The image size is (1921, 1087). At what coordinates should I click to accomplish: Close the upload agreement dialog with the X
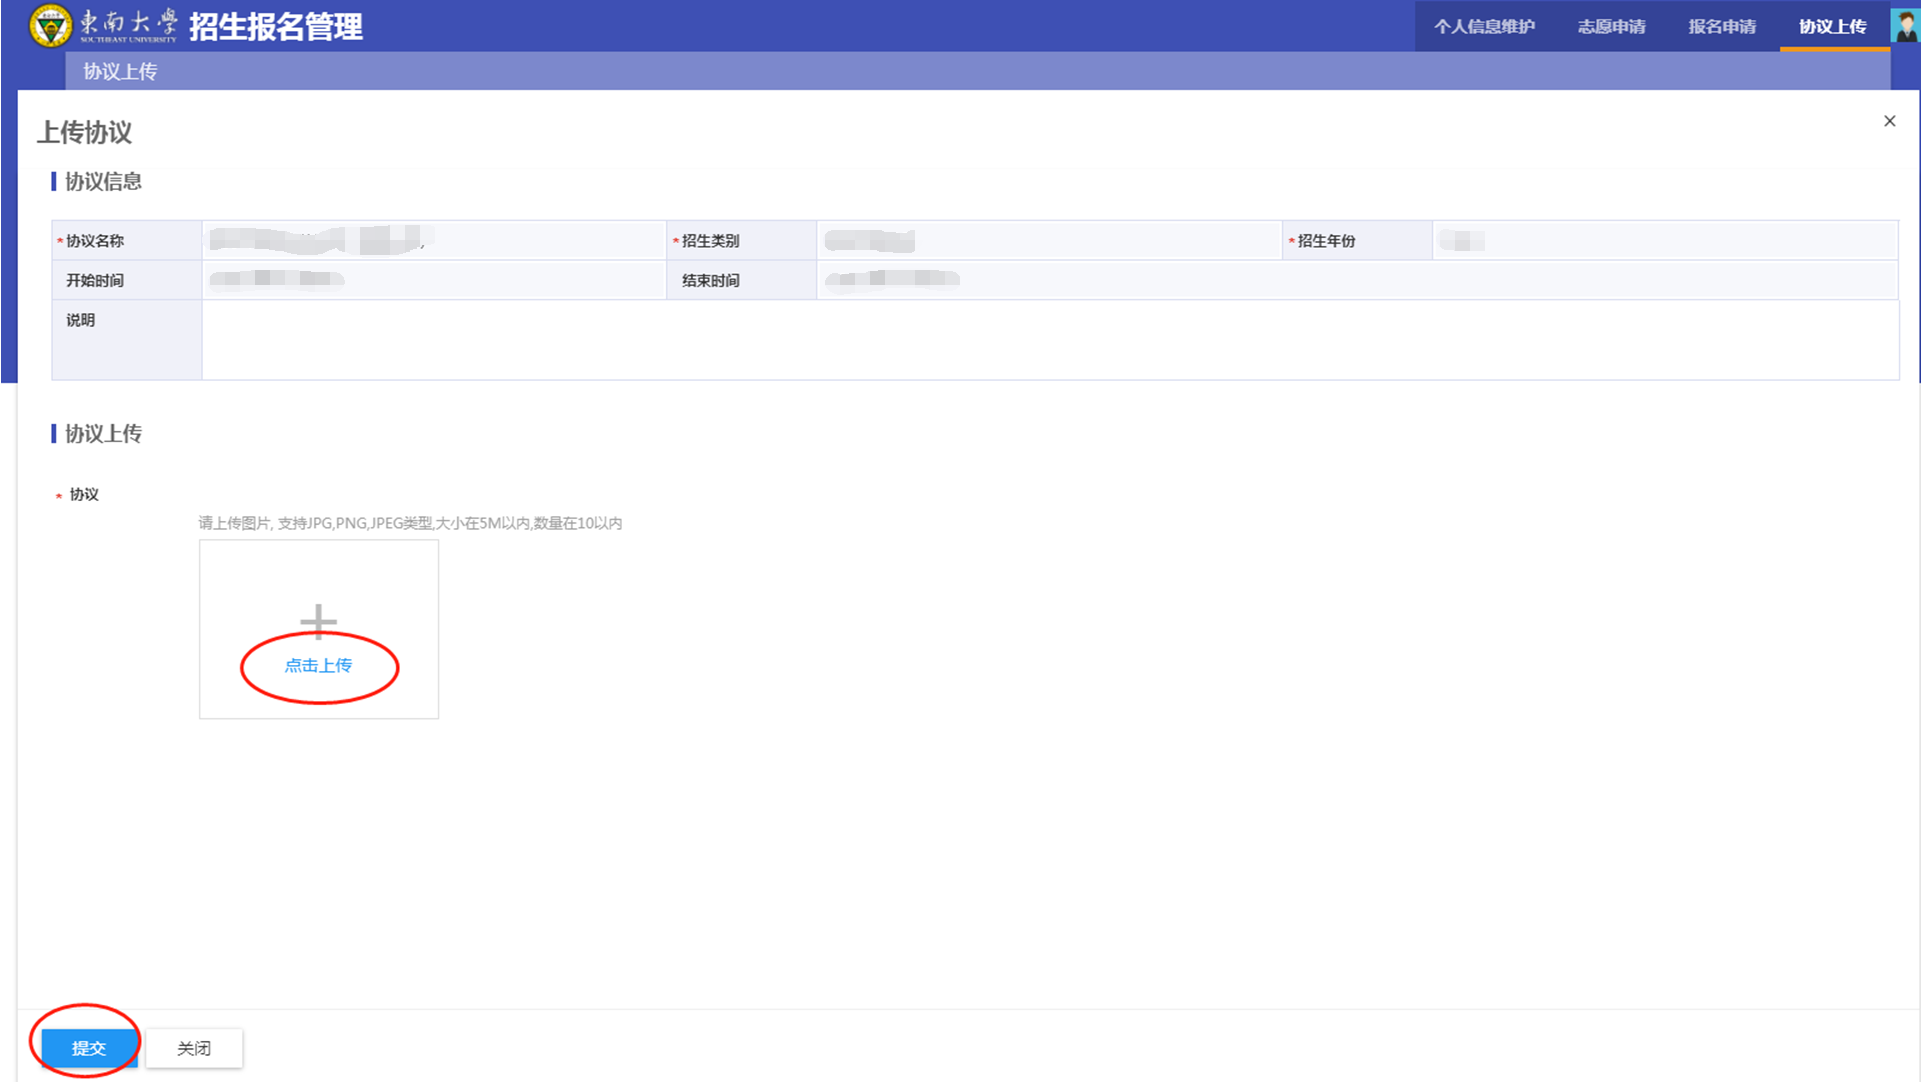[1889, 121]
